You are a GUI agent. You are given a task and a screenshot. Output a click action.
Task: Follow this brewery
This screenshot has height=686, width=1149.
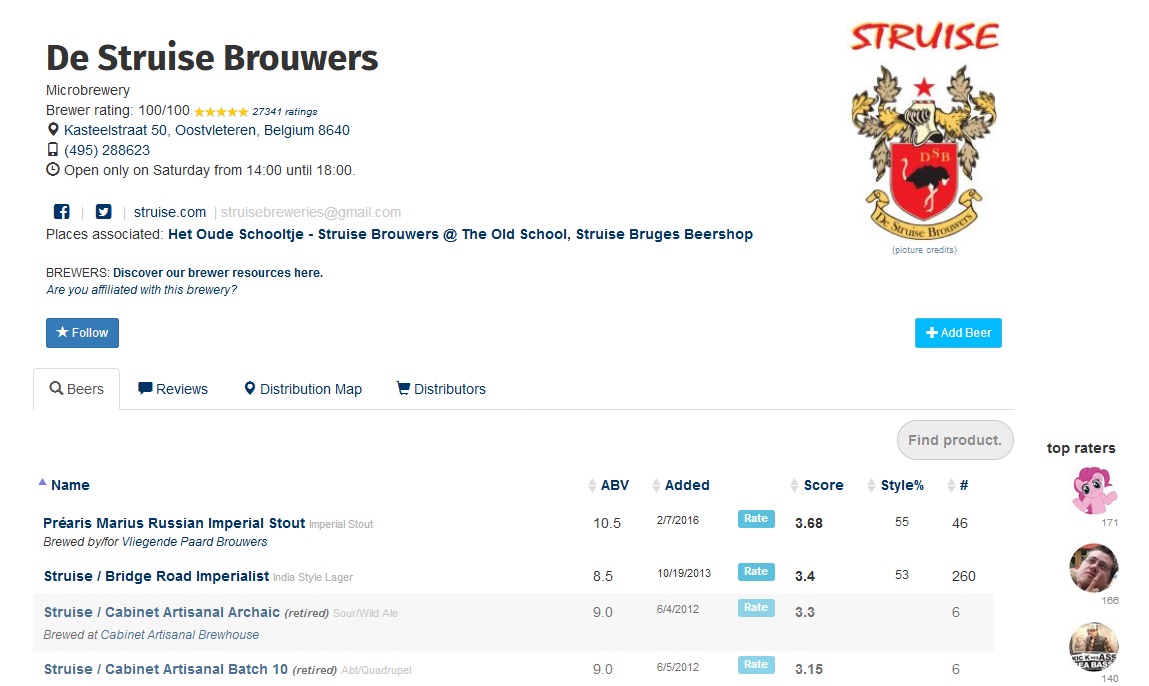coord(82,333)
